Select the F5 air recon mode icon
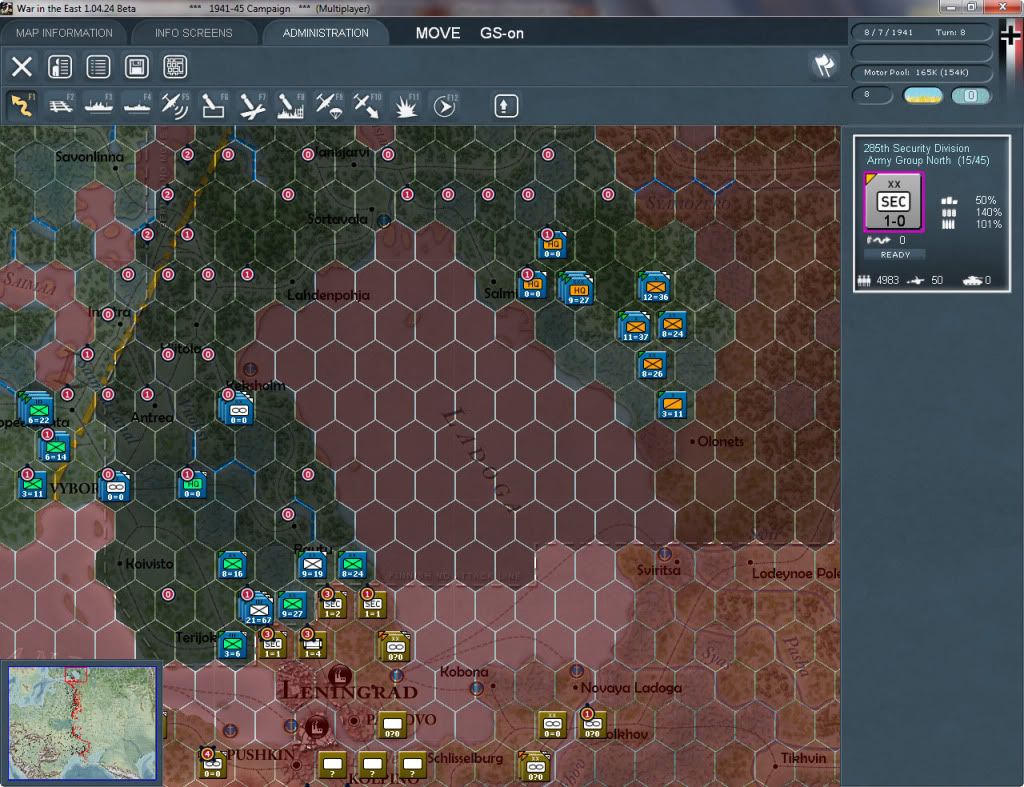This screenshot has width=1024, height=787. (x=175, y=106)
